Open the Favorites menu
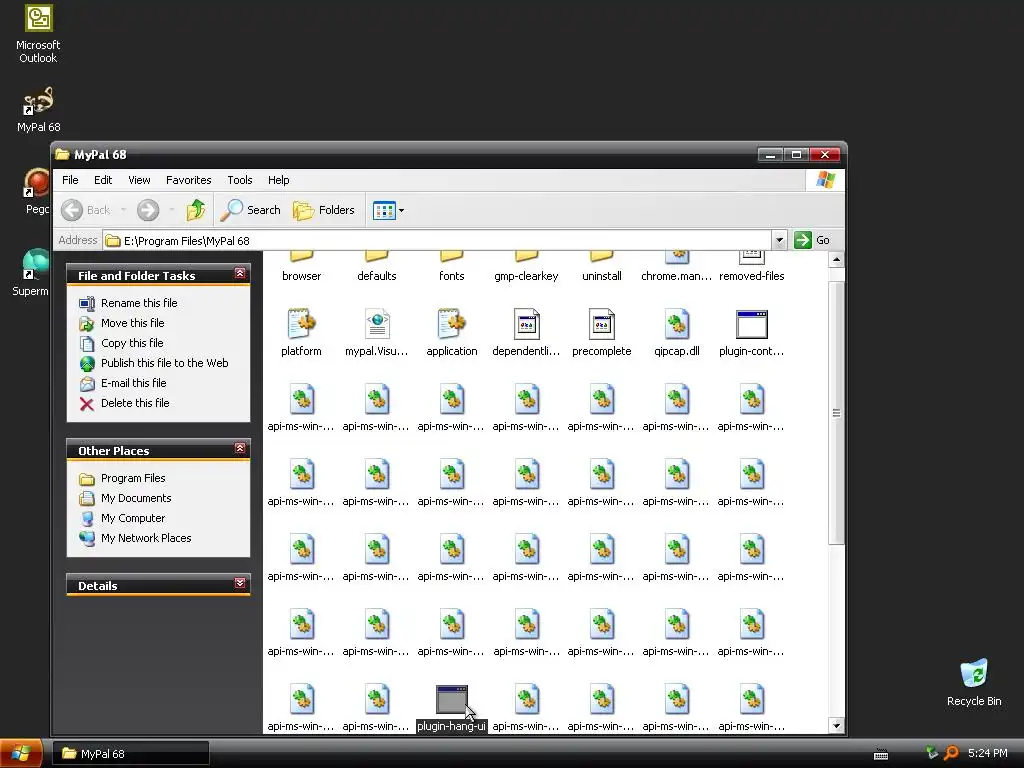Image resolution: width=1024 pixels, height=768 pixels. coord(189,180)
